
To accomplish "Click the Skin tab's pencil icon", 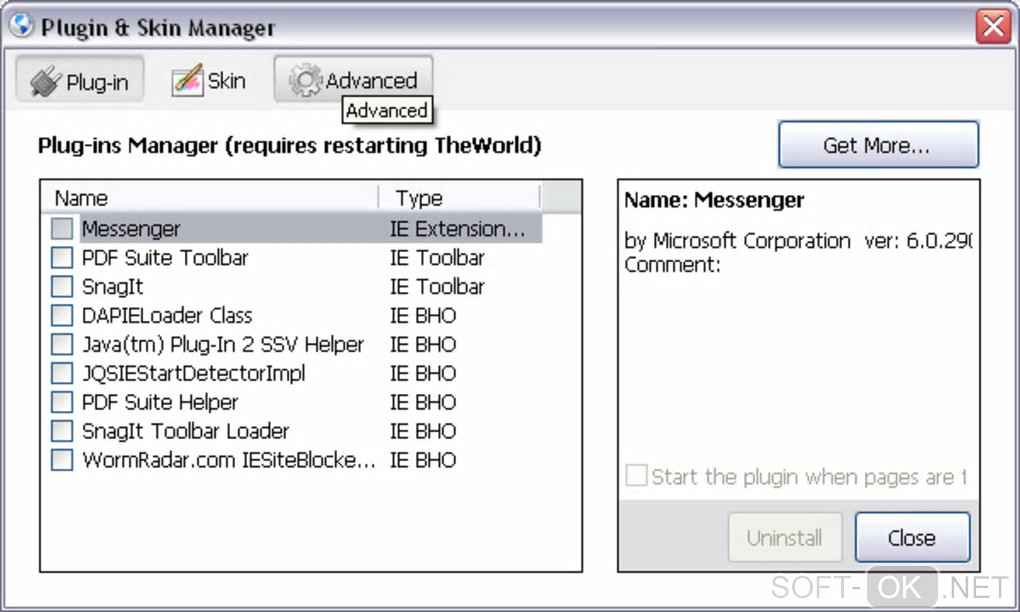I will tap(187, 81).
